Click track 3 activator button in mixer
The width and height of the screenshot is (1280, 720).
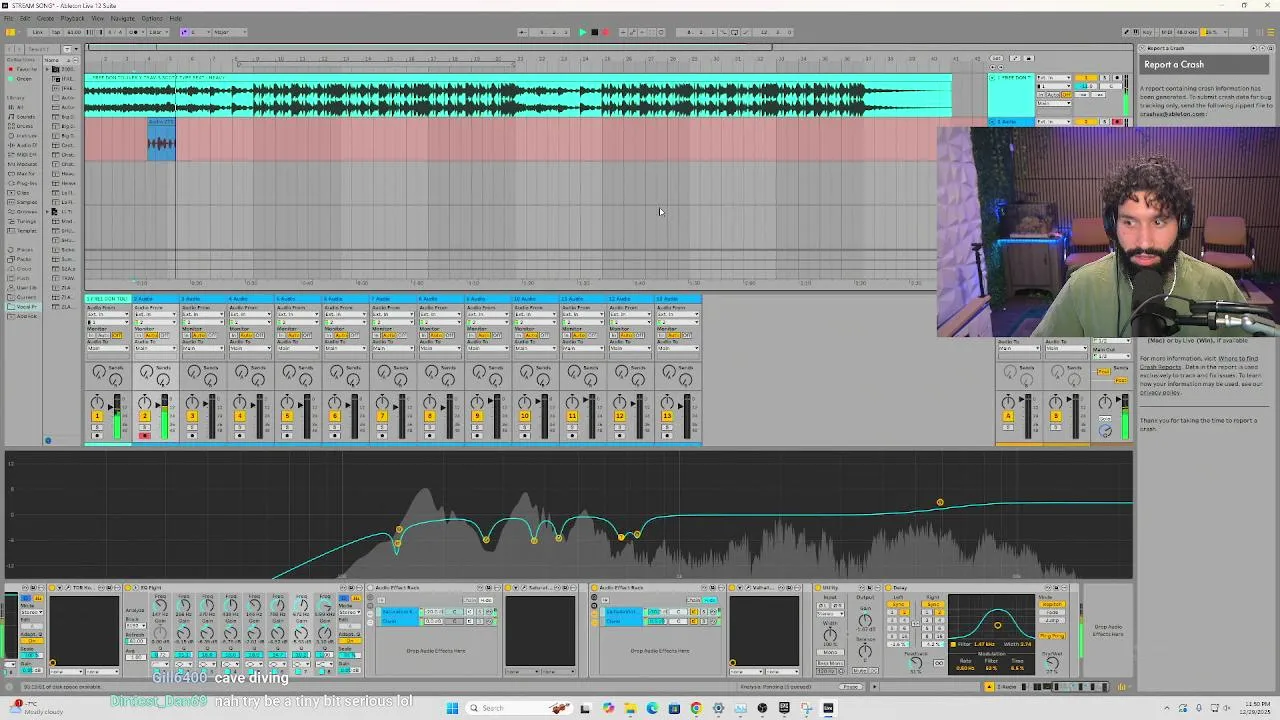point(192,416)
